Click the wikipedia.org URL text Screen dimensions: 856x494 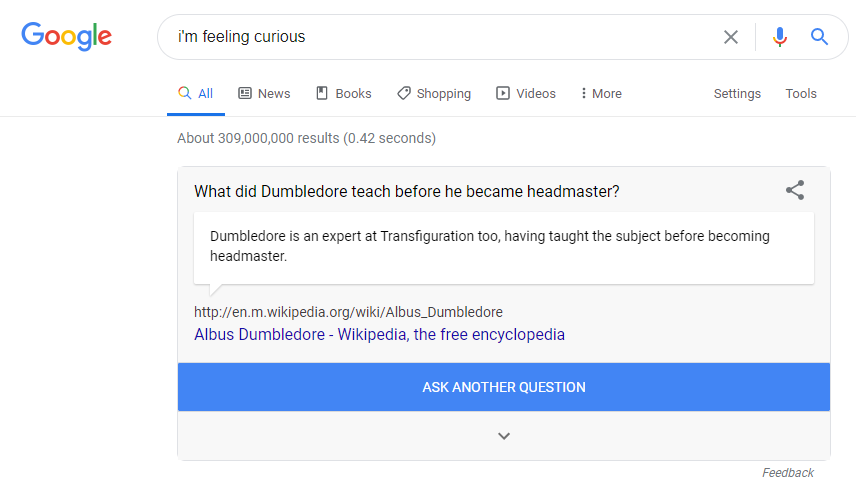pos(348,312)
